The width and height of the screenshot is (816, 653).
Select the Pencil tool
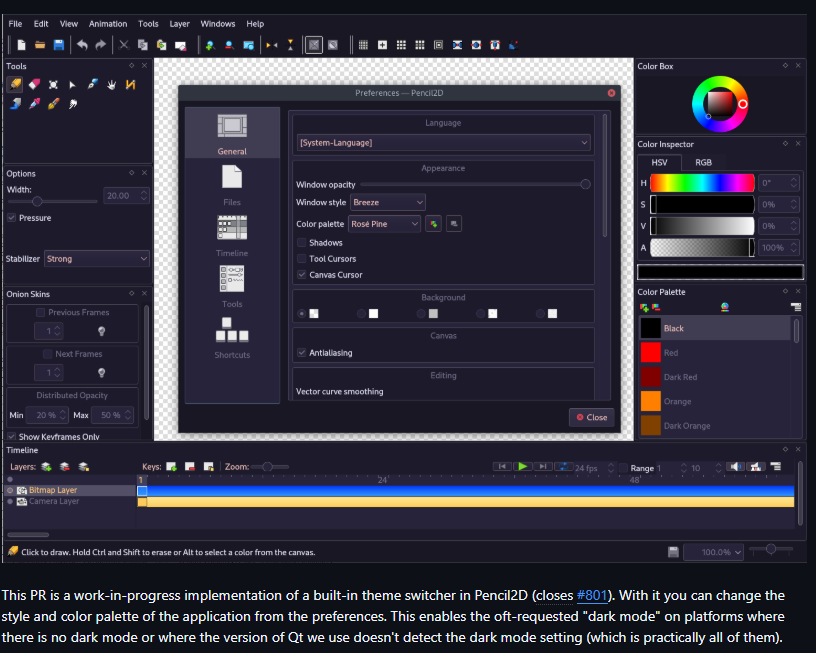point(15,84)
